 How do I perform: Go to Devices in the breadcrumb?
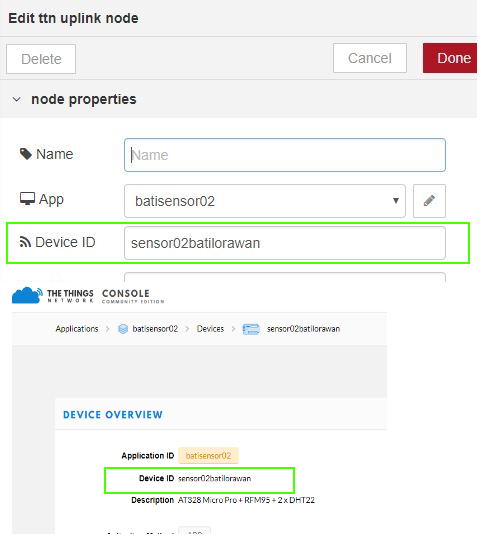[x=210, y=329]
